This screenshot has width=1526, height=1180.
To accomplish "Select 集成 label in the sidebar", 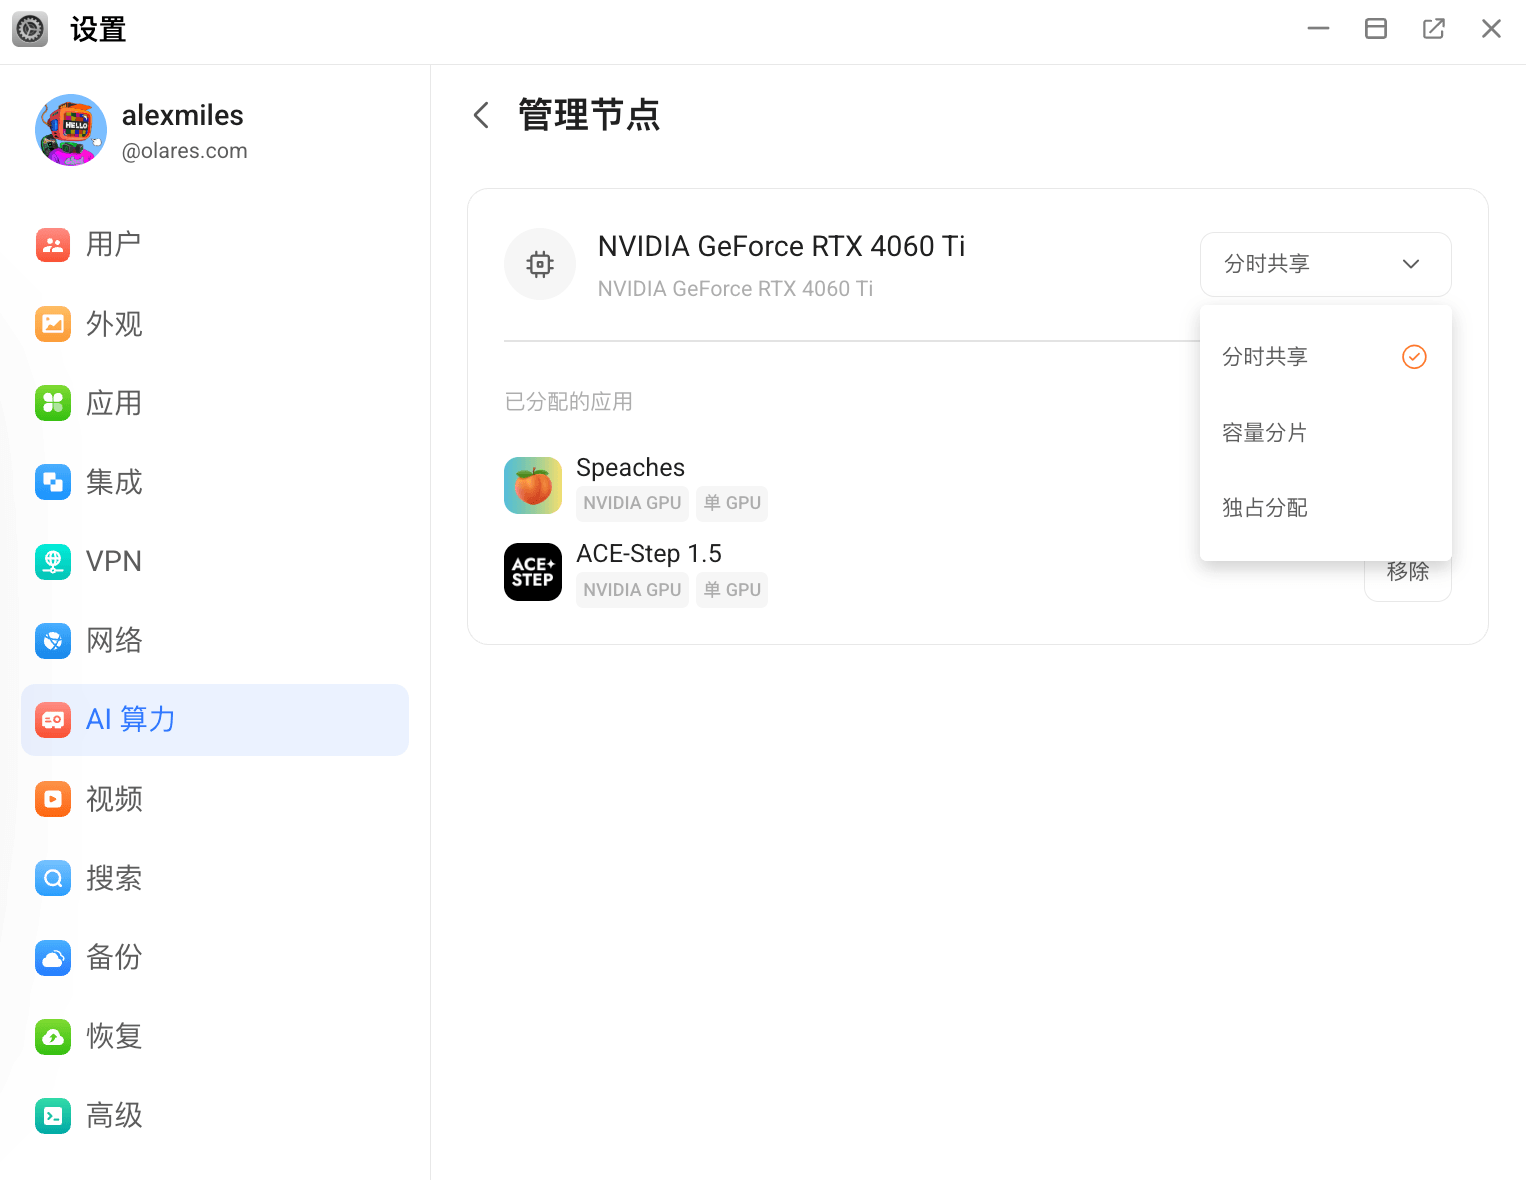I will coord(114,482).
